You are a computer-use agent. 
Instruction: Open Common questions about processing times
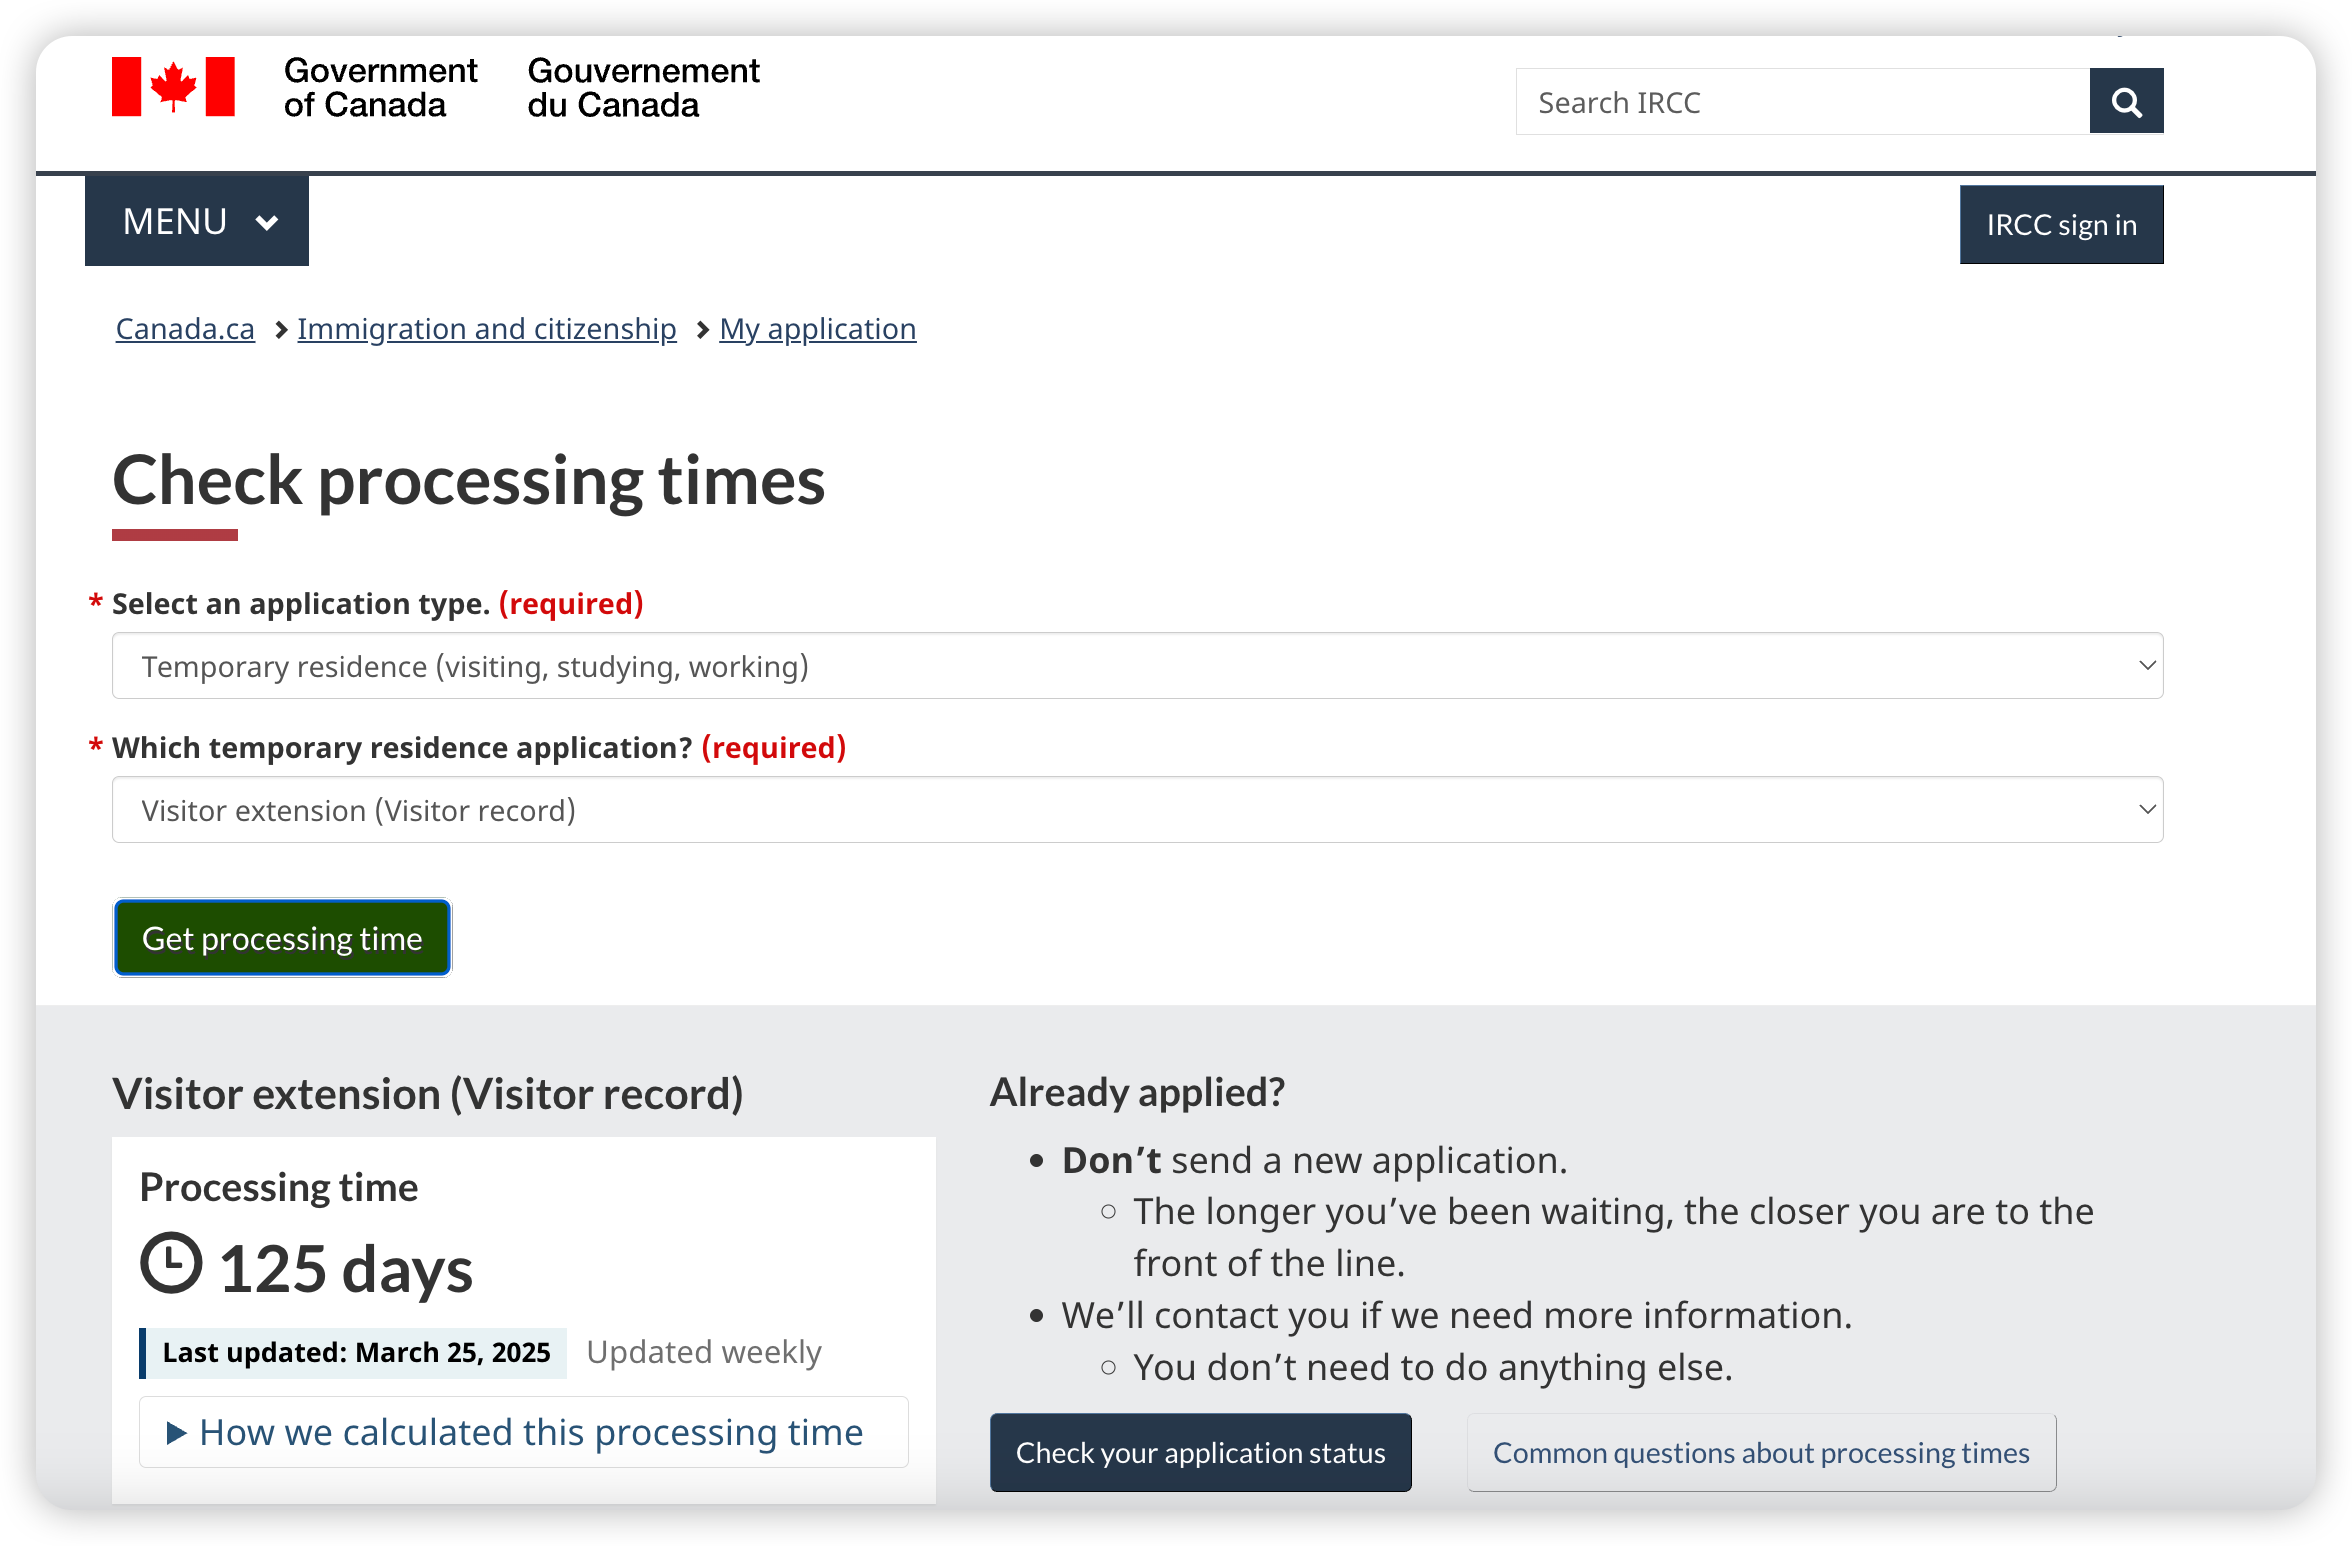pos(1761,1452)
